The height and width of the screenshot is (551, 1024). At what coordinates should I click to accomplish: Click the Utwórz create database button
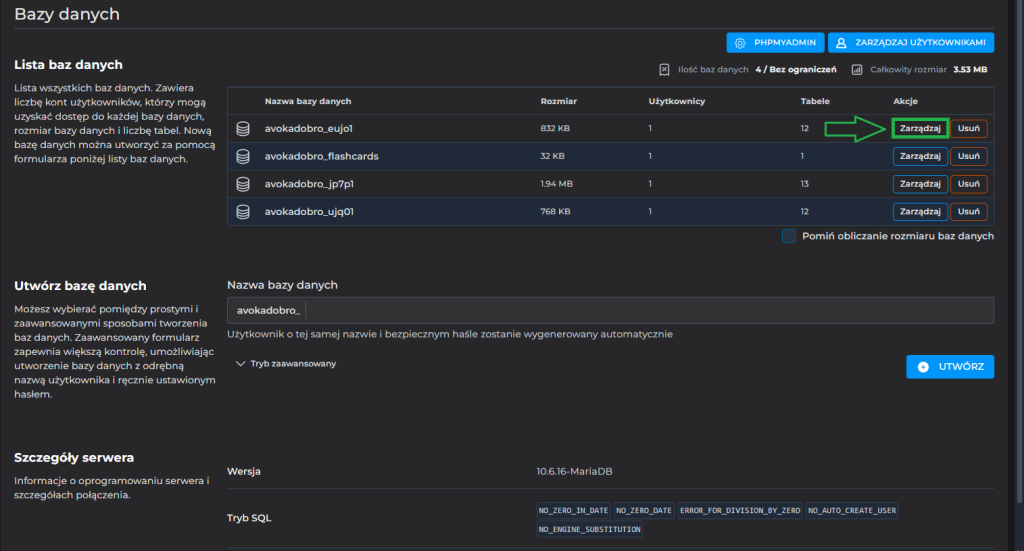[x=950, y=367]
